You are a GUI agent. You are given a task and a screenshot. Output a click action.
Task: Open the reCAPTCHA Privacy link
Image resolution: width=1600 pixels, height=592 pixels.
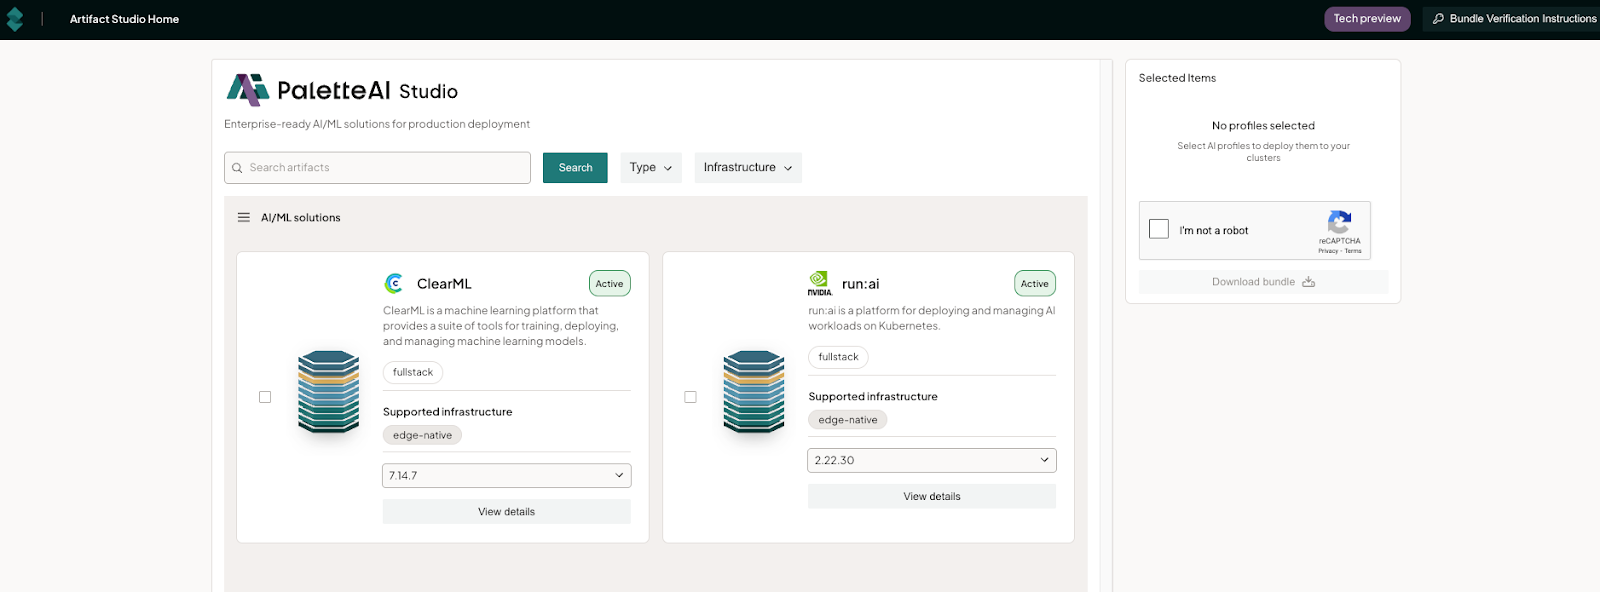coord(1328,251)
